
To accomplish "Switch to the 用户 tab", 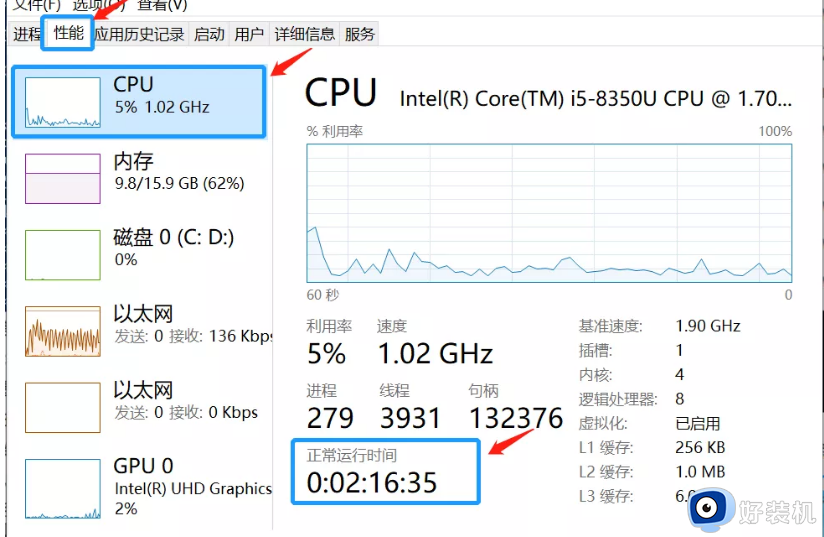I will point(249,34).
